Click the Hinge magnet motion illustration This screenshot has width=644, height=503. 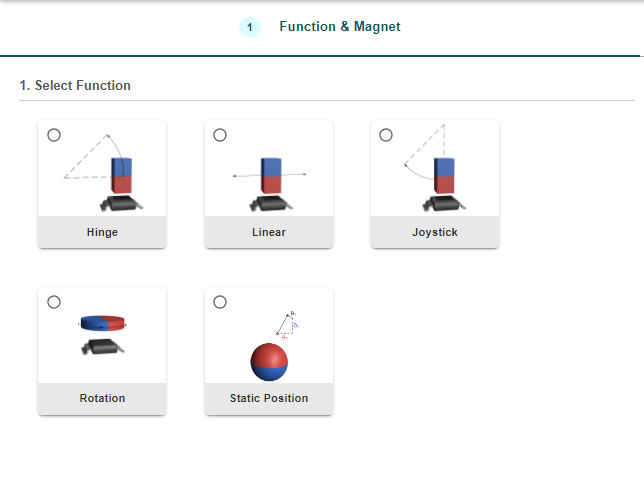coord(103,172)
